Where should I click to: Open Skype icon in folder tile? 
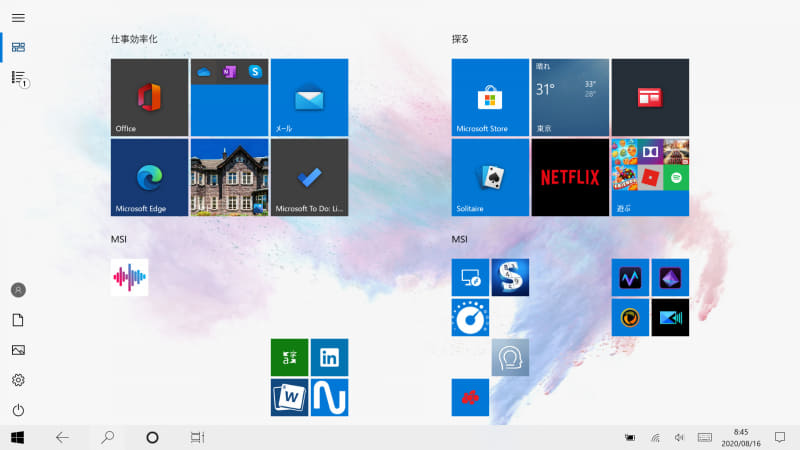[255, 72]
